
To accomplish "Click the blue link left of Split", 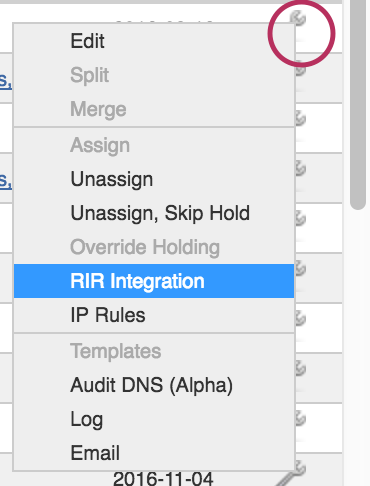I will (x=6, y=80).
